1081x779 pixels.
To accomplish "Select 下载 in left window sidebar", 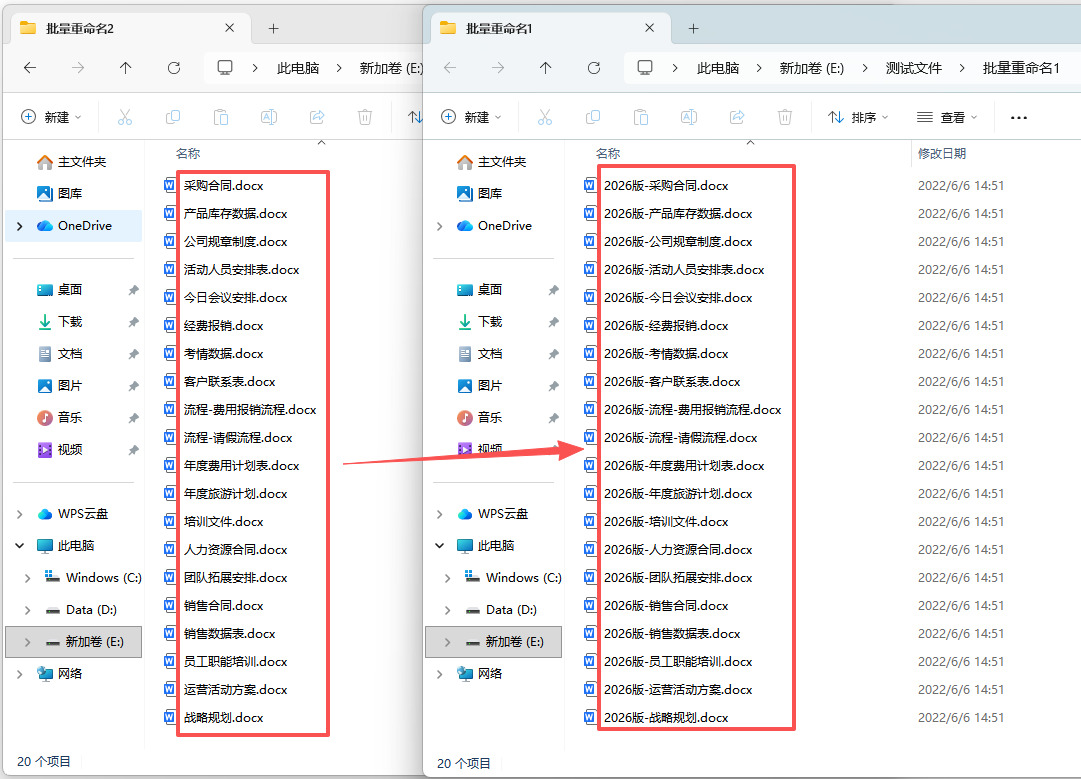I will [x=70, y=321].
